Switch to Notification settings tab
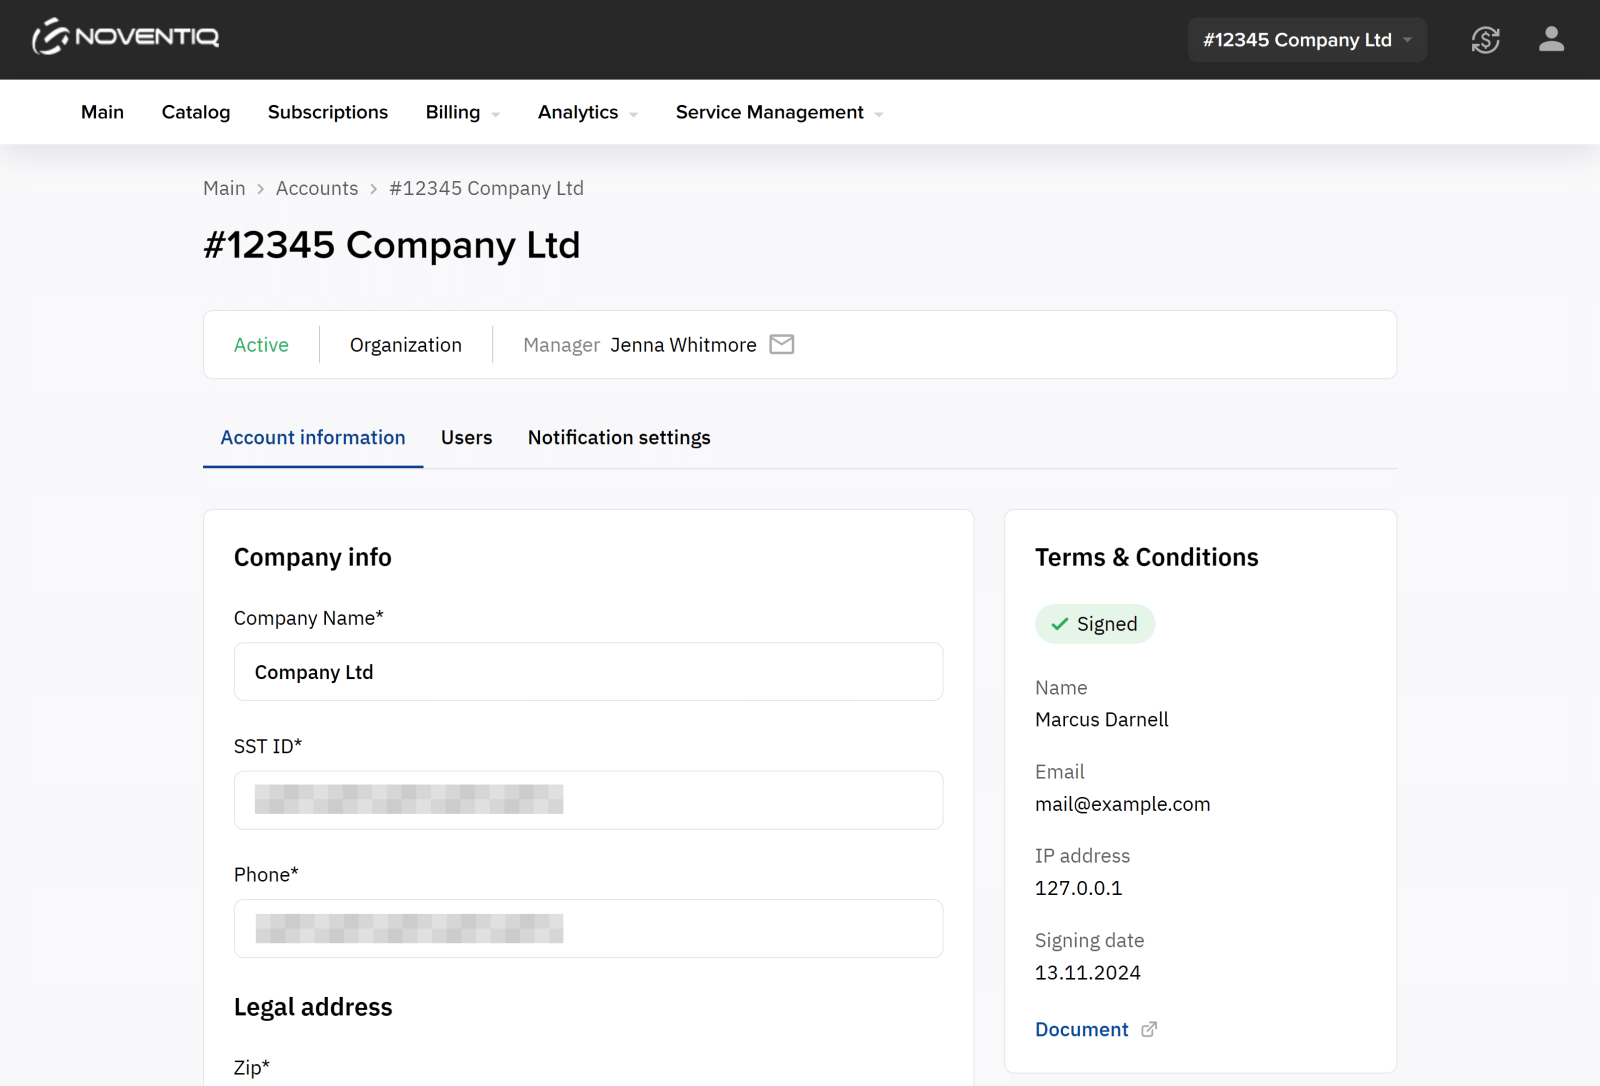 [619, 438]
